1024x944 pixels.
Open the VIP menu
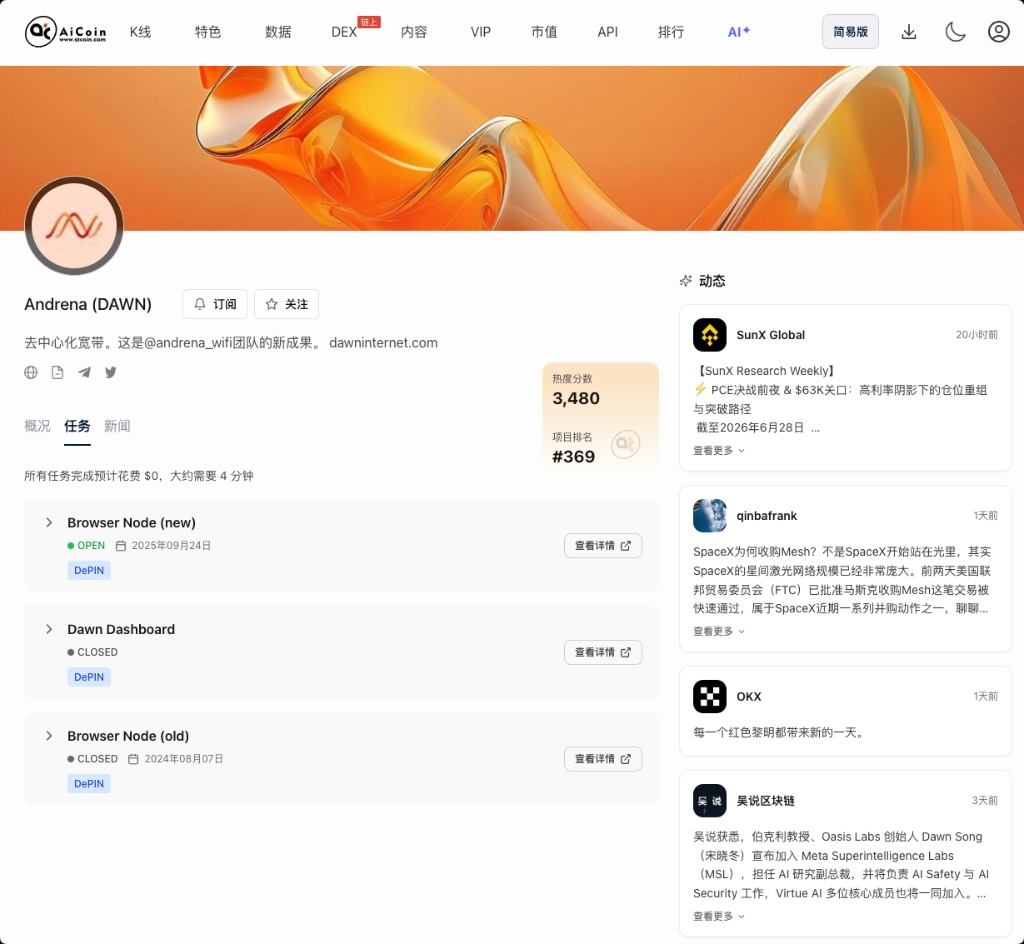tap(481, 31)
